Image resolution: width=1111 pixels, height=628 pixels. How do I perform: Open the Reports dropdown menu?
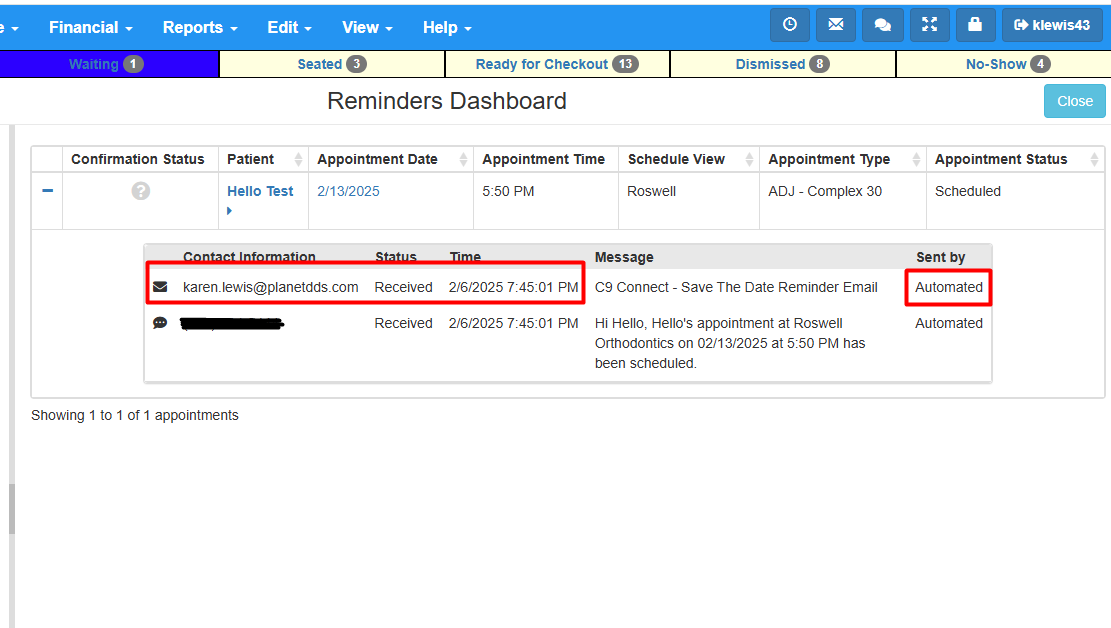(200, 27)
